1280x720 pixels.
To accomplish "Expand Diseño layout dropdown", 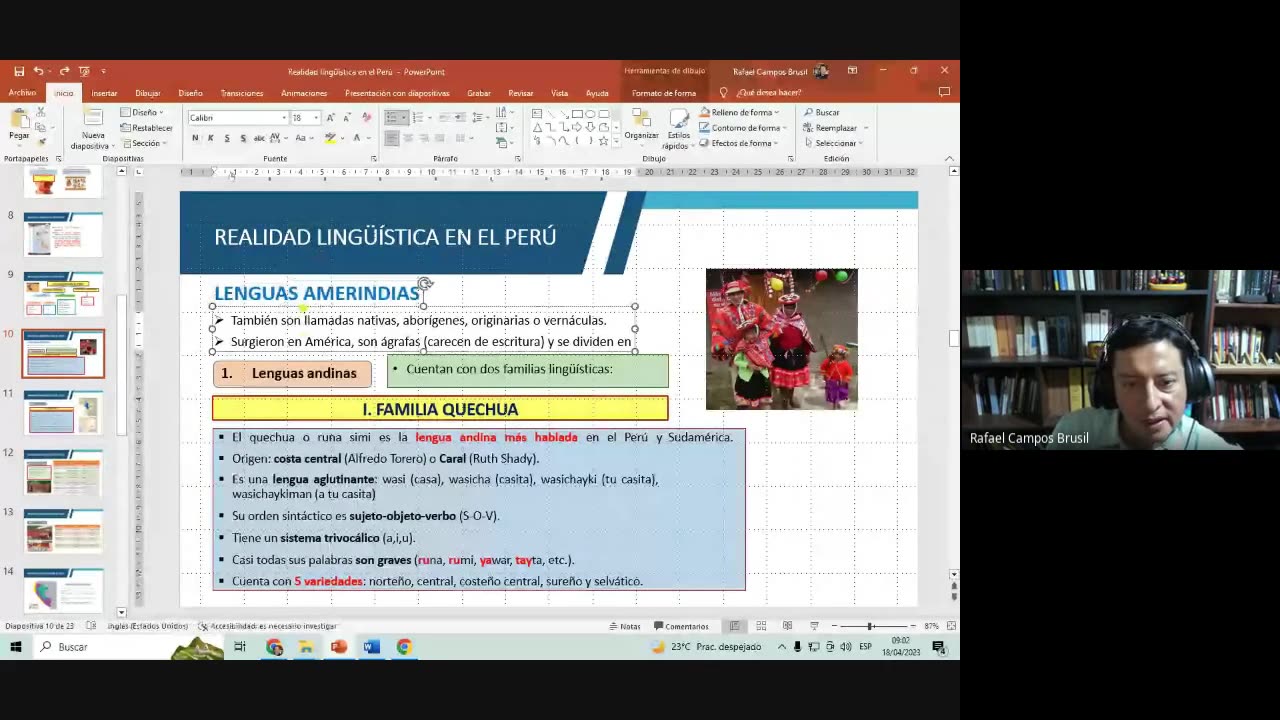I will click(x=141, y=112).
